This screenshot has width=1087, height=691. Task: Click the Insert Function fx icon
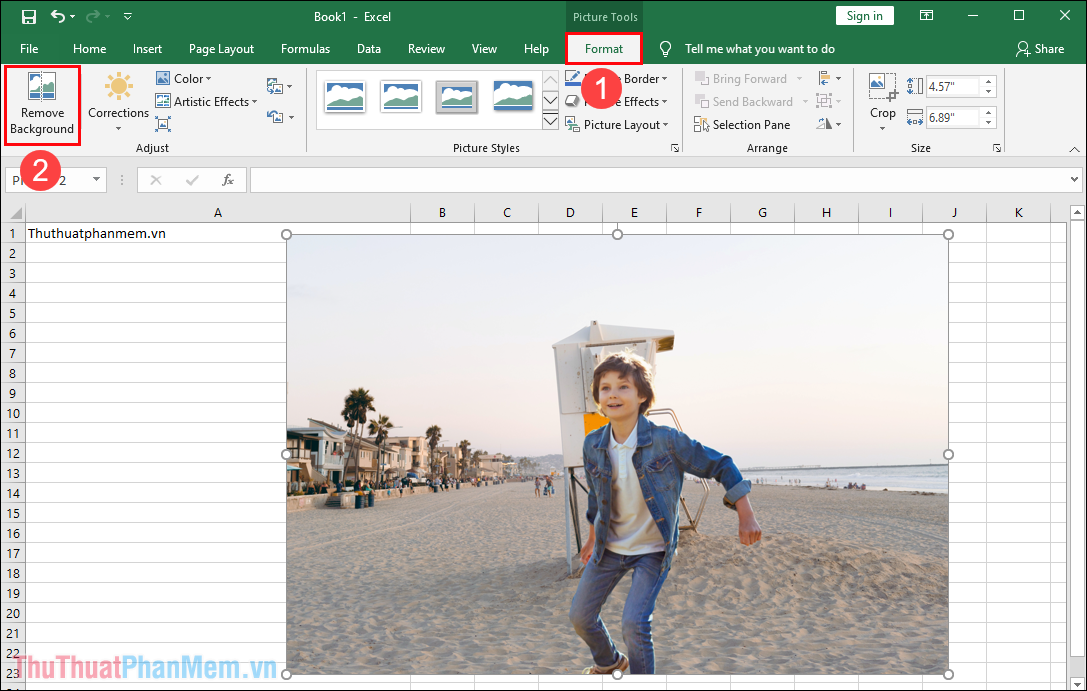tap(228, 180)
